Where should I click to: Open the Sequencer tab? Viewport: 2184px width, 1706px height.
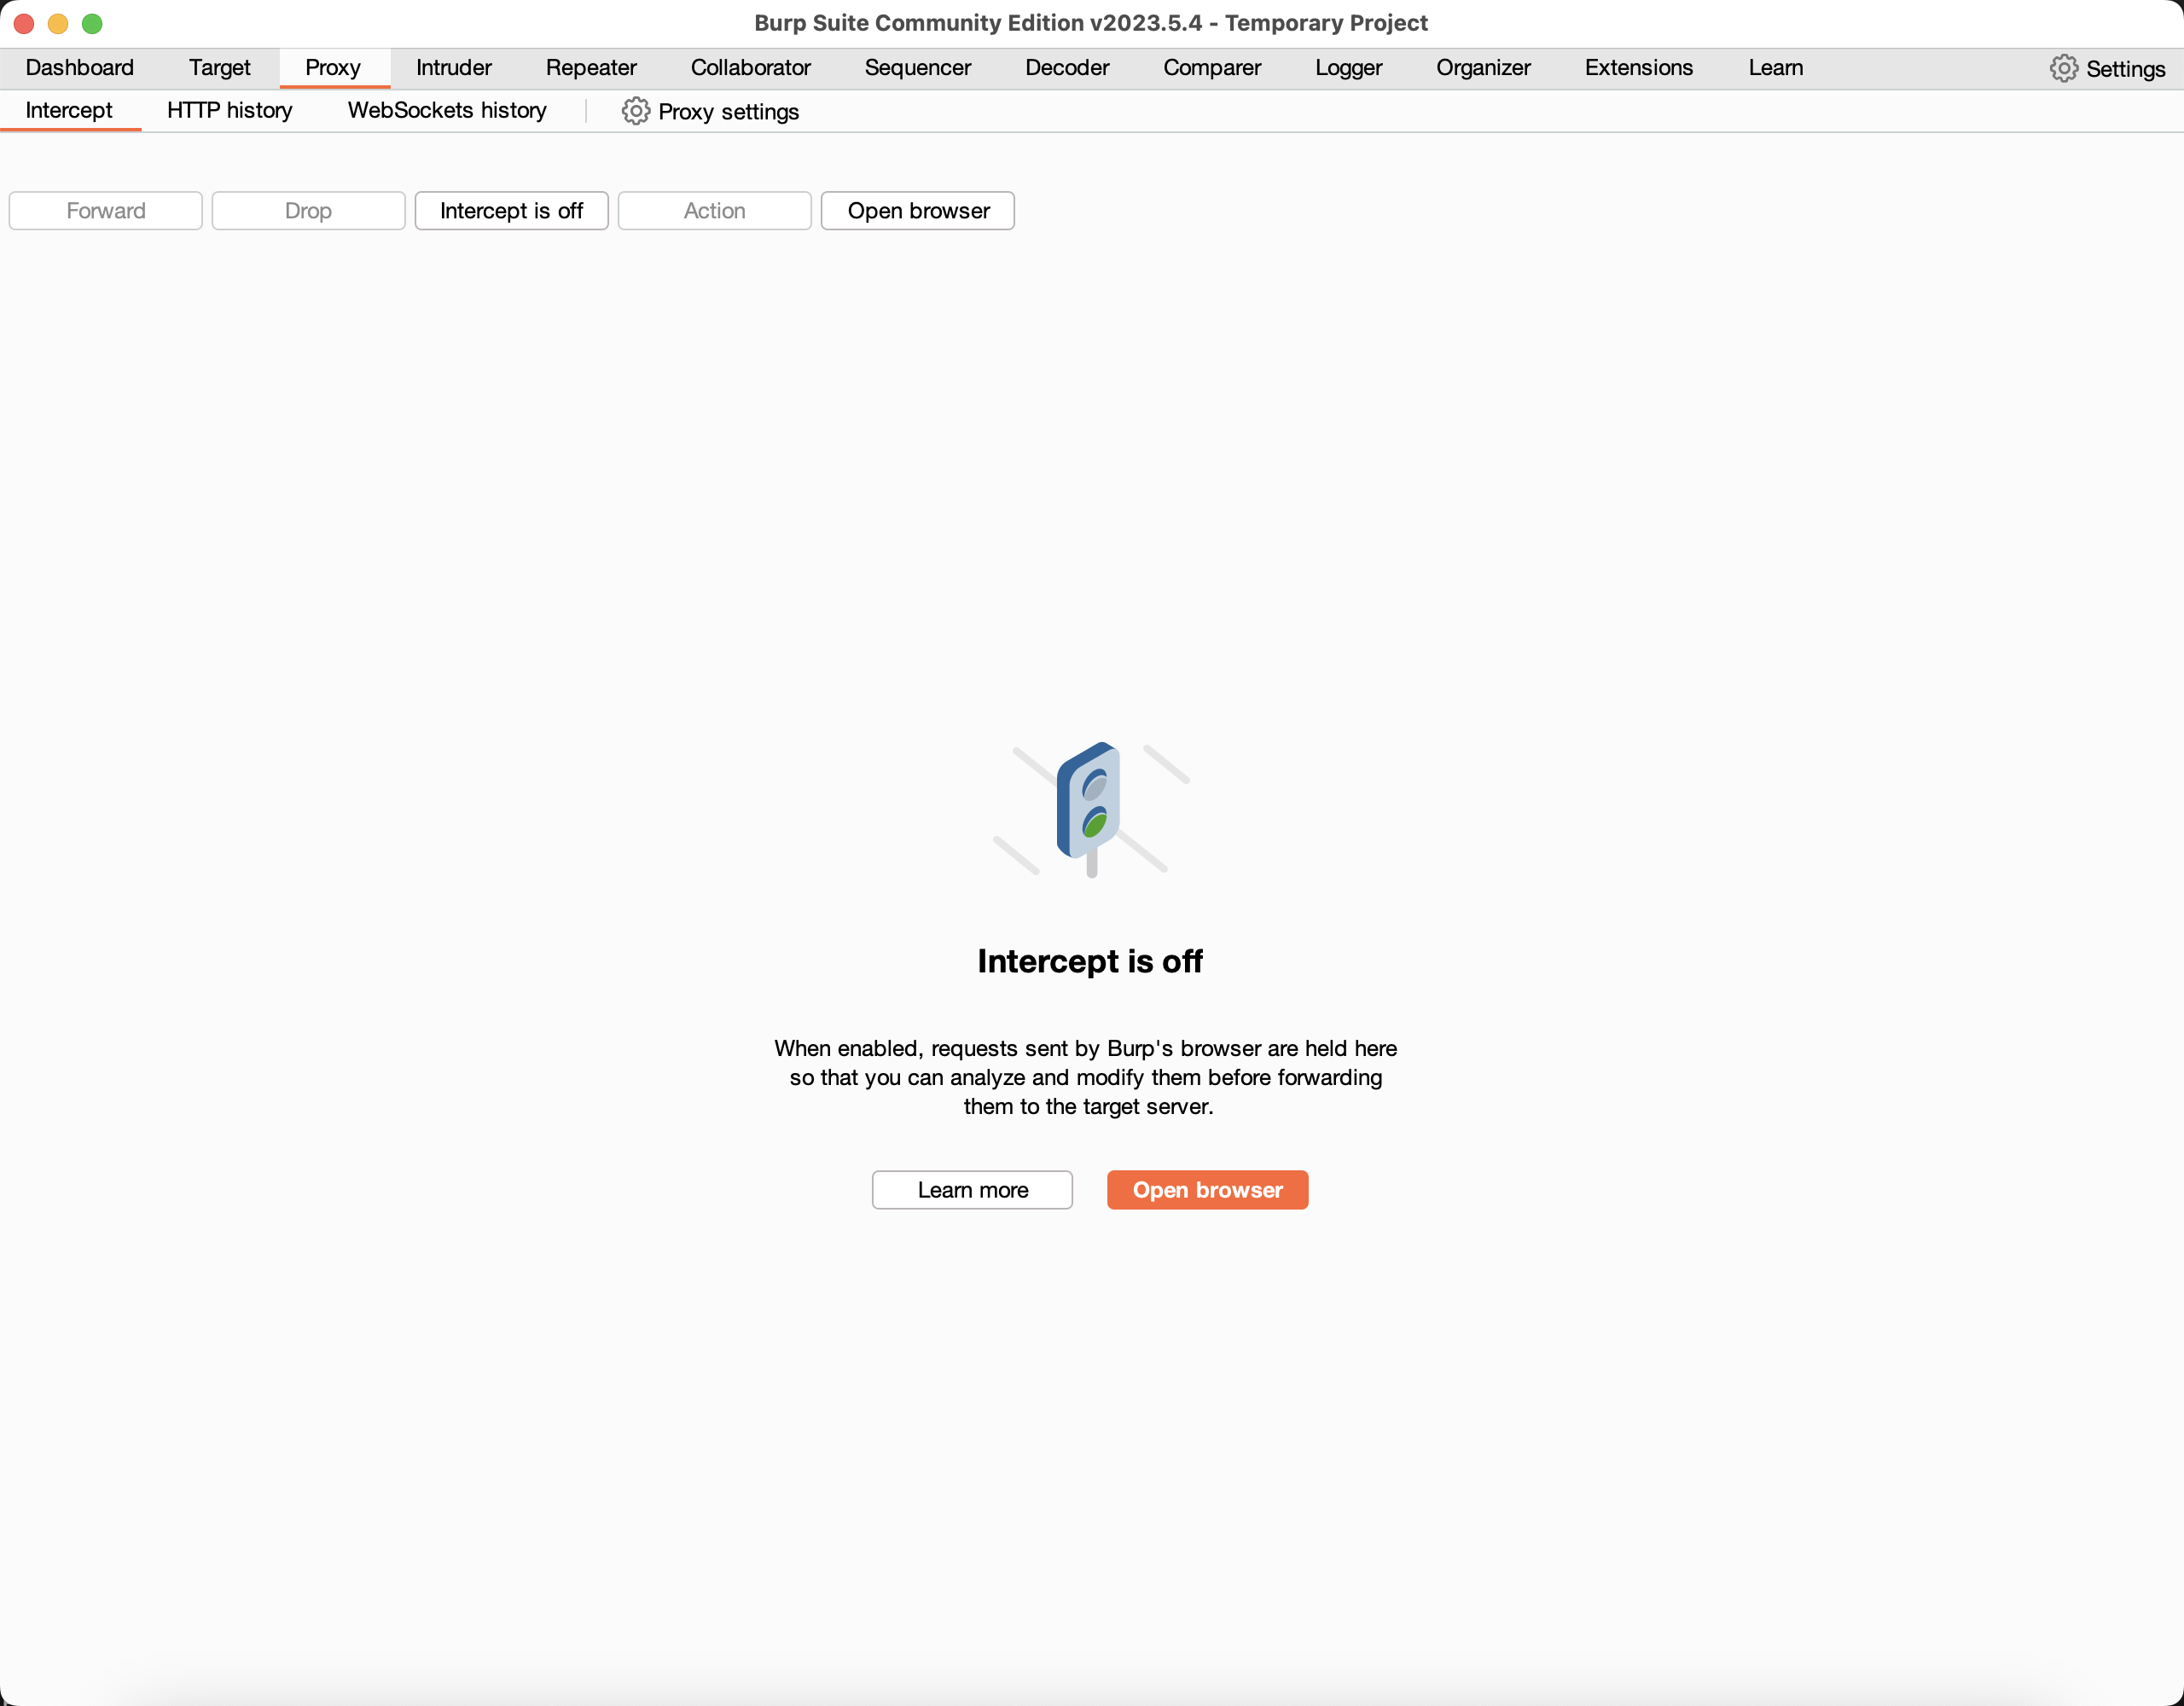917,68
